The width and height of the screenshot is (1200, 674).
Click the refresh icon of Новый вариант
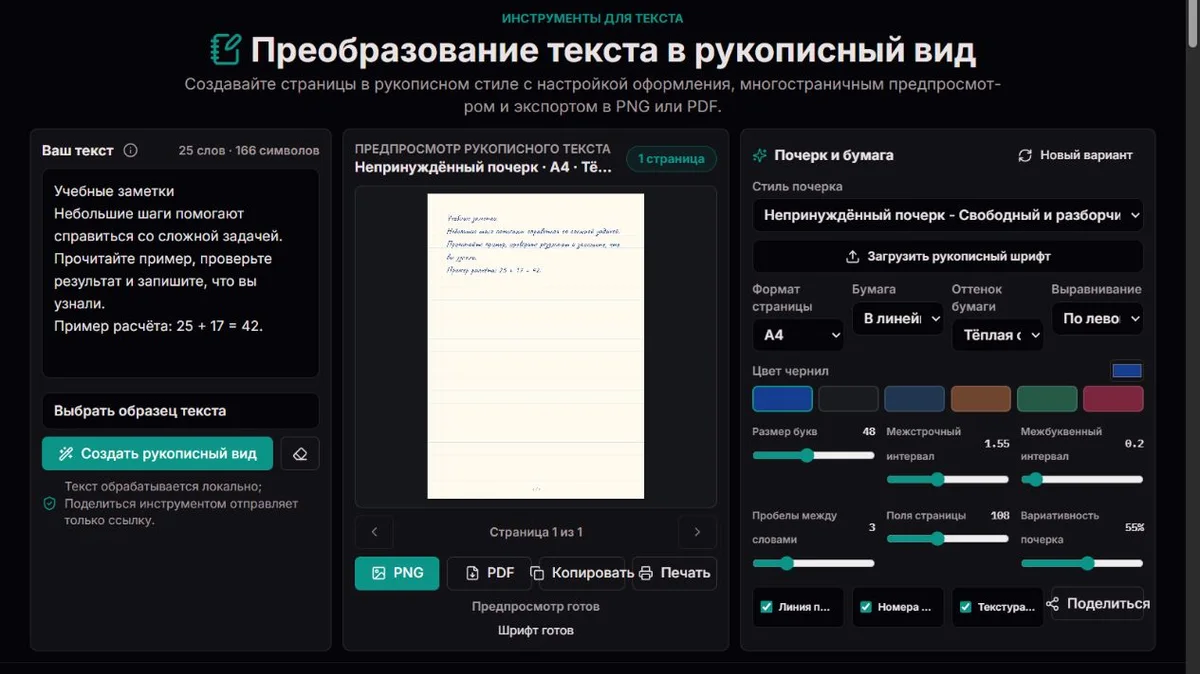pyautogui.click(x=1025, y=155)
